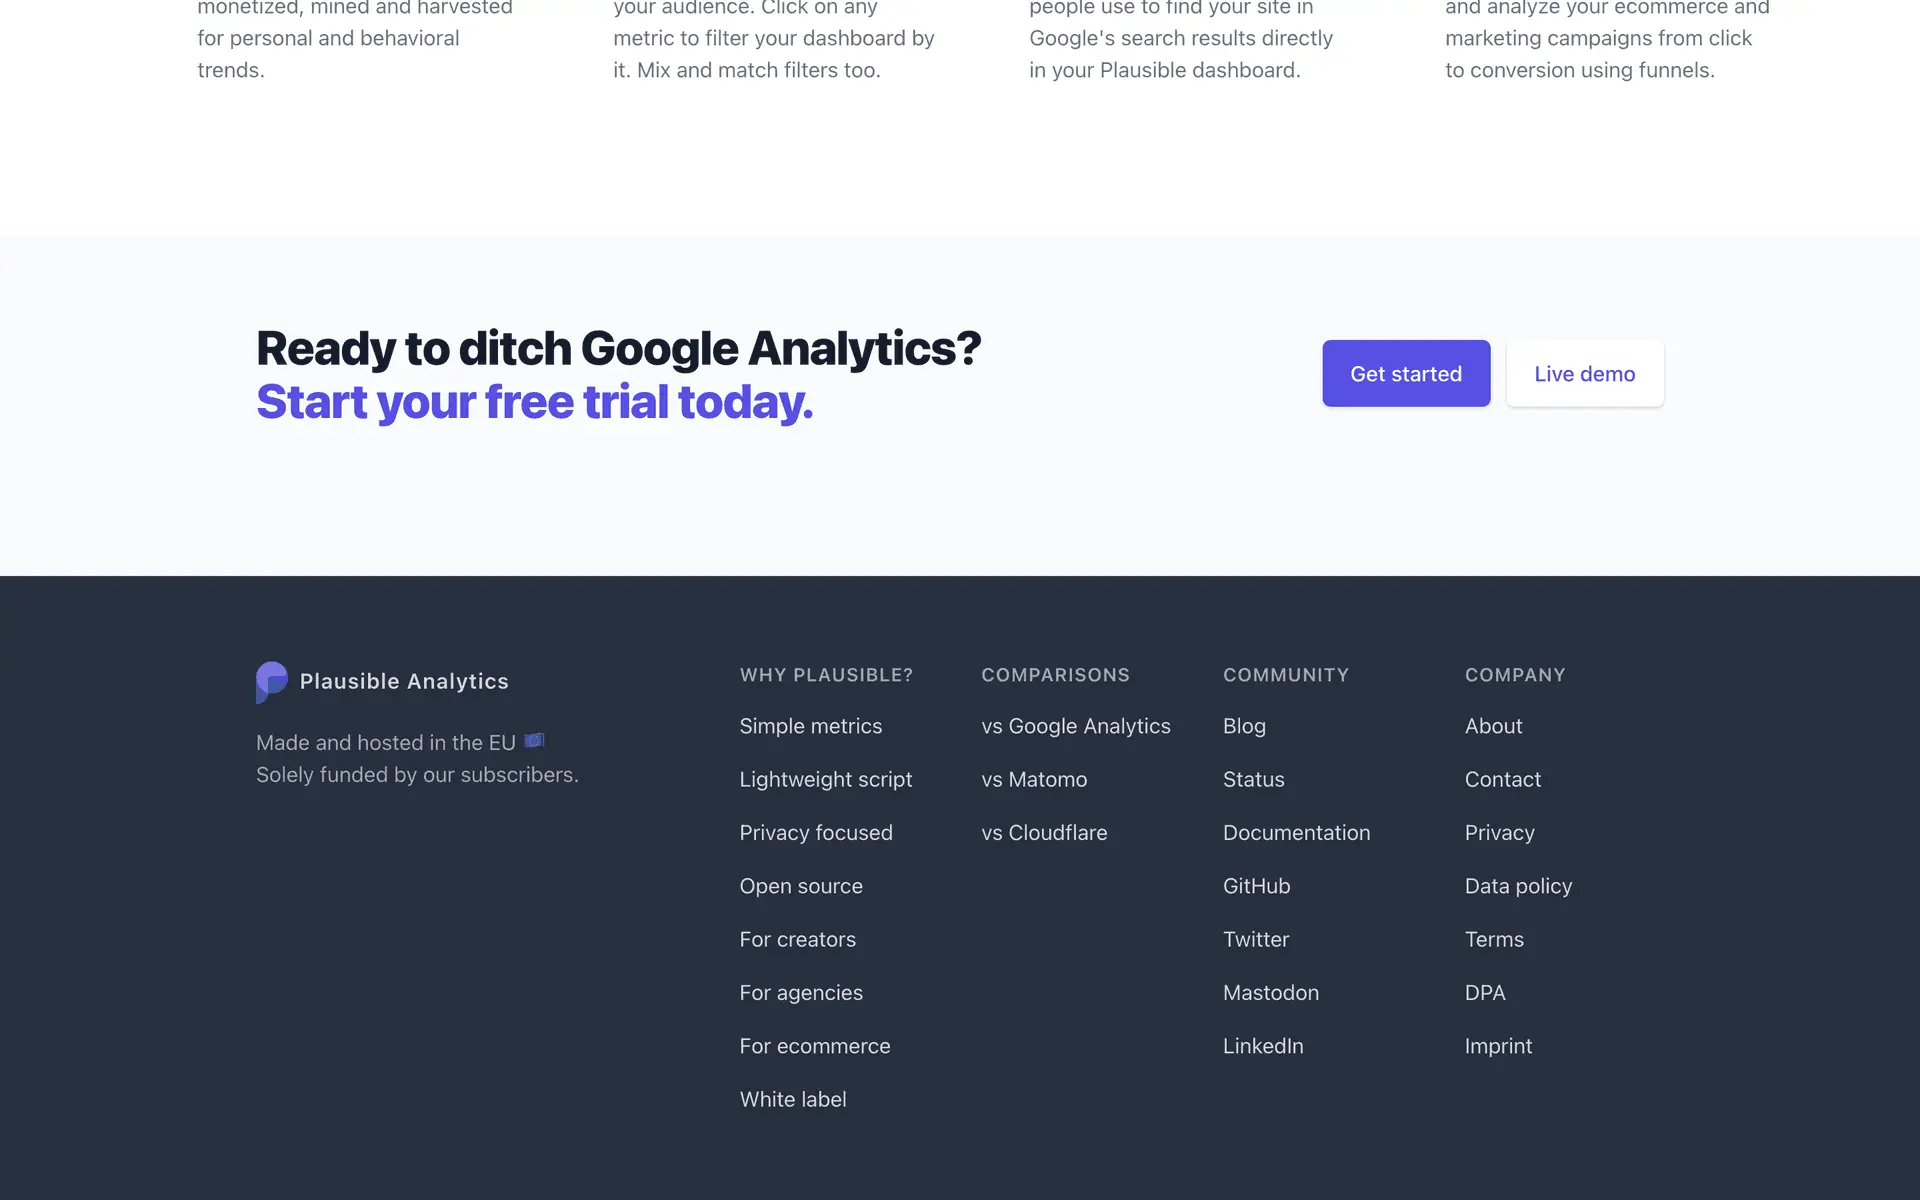Click the Plausible Analytics footer brand text
The image size is (1920, 1200).
click(404, 681)
